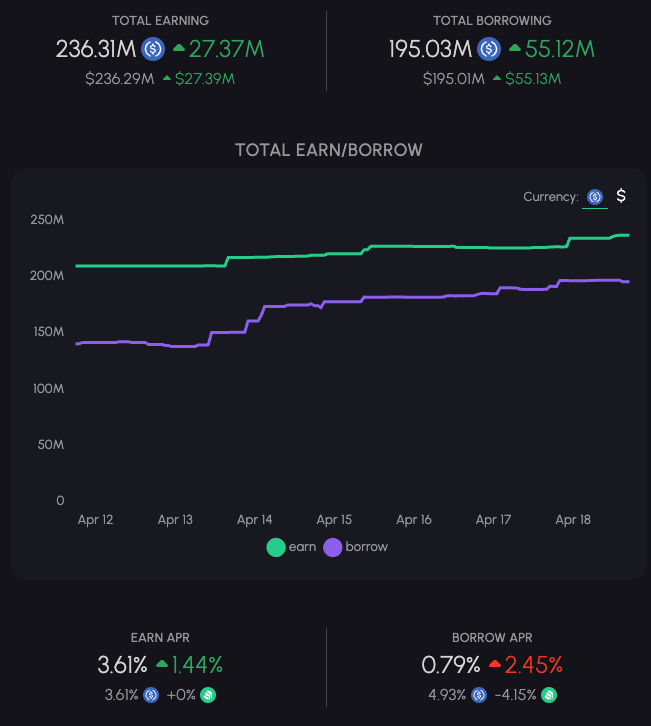The height and width of the screenshot is (726, 651).
Task: Click red up arrow next to 2.45%
Action: point(495,664)
